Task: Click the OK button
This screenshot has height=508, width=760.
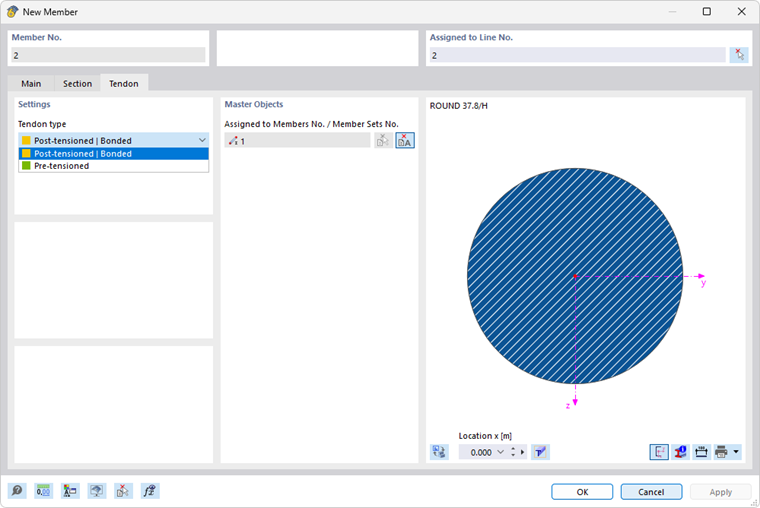Action: pyautogui.click(x=582, y=492)
